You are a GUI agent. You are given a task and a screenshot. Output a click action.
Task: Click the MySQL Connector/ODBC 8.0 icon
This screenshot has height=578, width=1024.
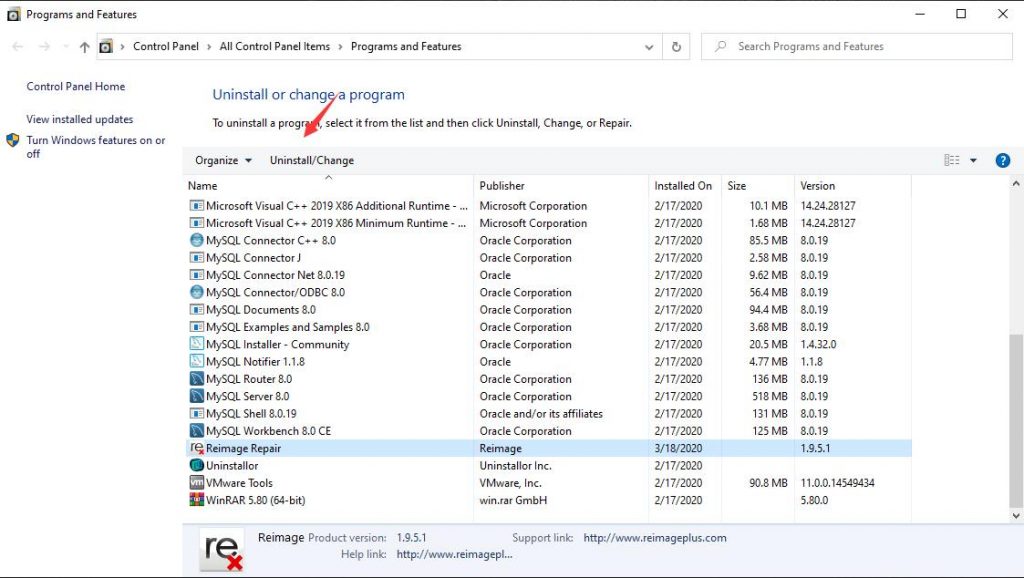pyautogui.click(x=197, y=293)
